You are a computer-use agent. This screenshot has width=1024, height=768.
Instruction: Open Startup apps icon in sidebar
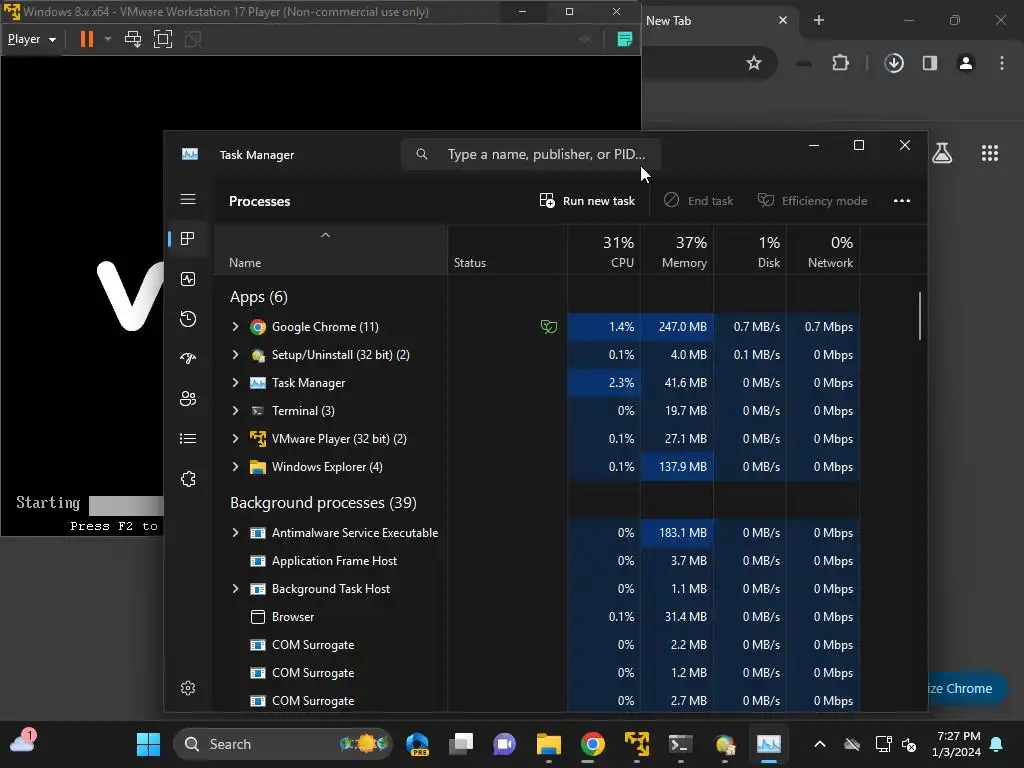(188, 358)
